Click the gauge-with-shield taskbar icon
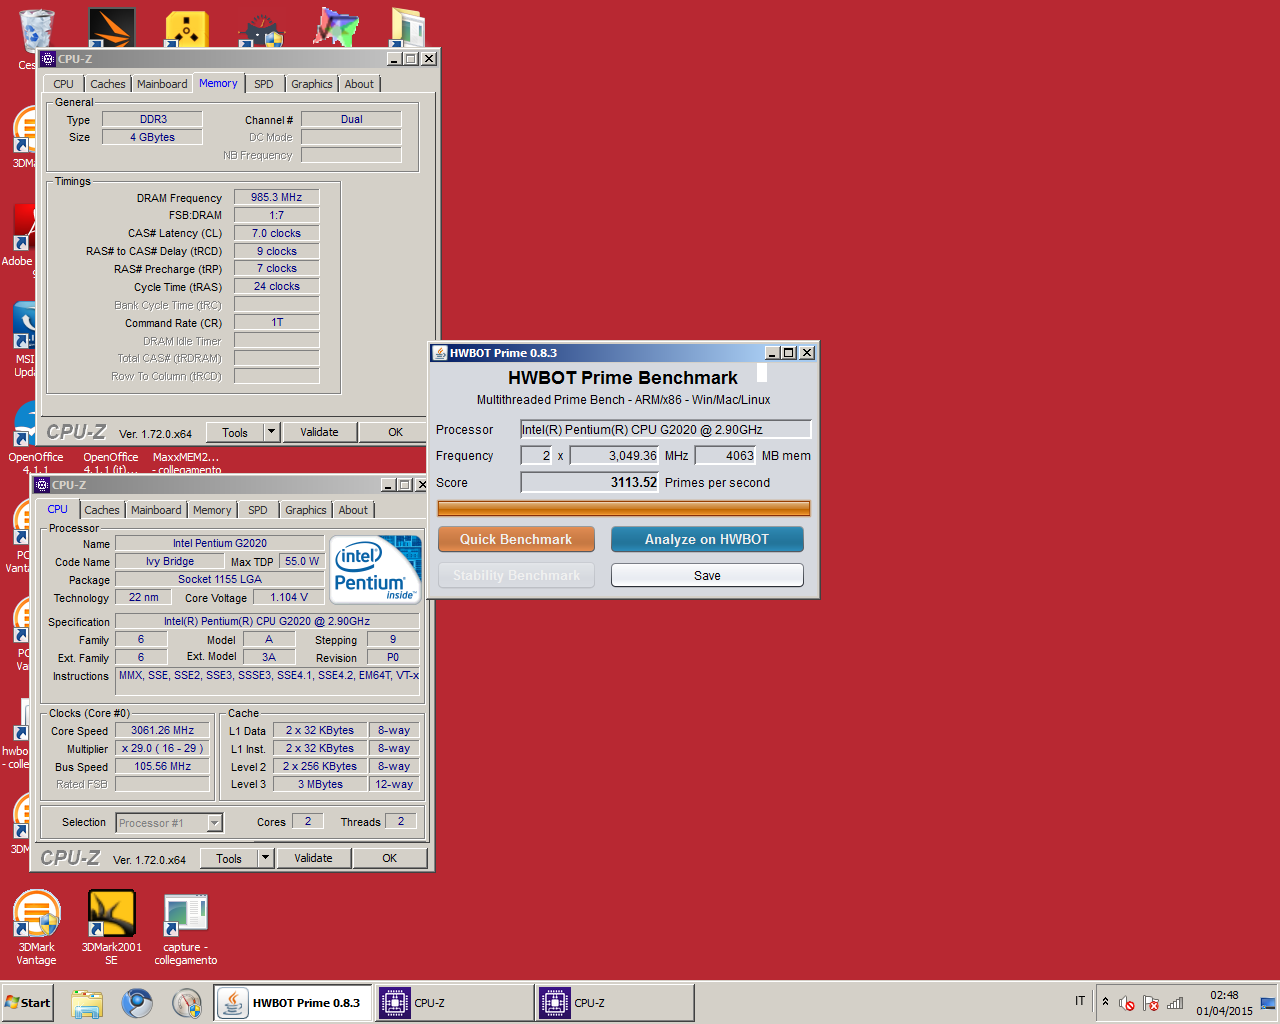 [x=187, y=1003]
